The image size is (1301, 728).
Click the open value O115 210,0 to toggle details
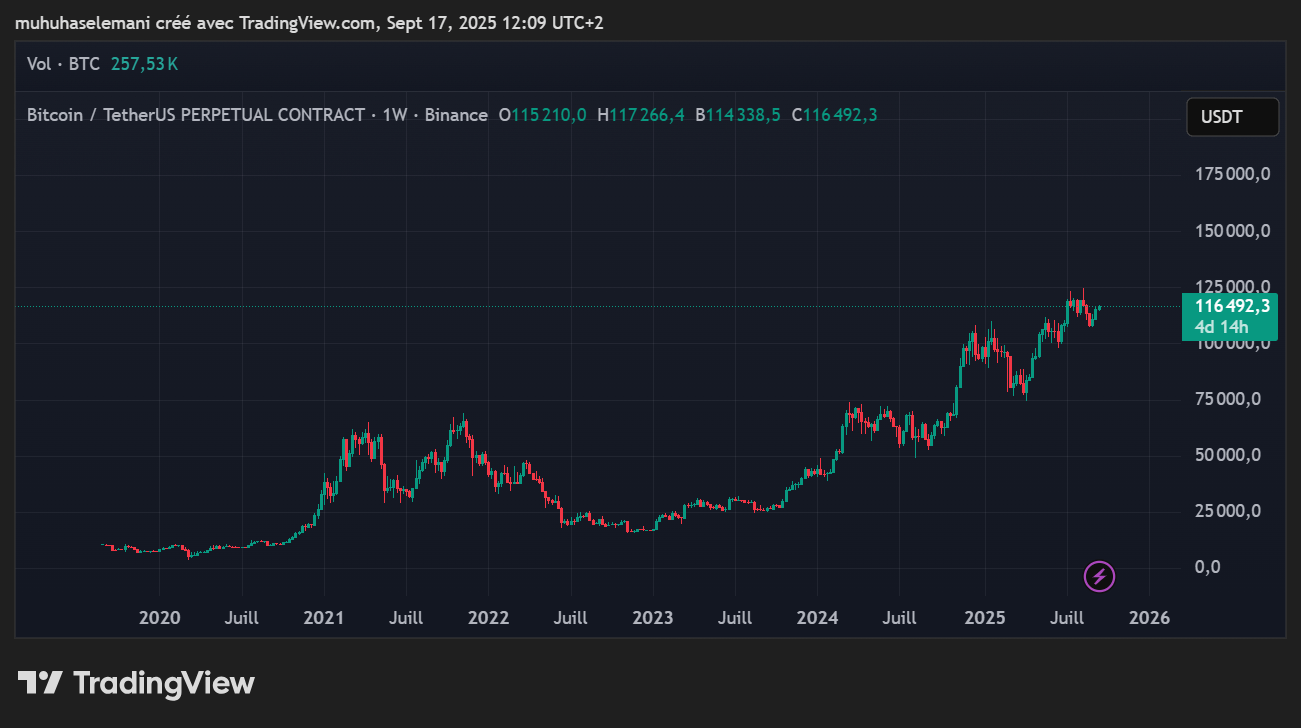point(543,114)
